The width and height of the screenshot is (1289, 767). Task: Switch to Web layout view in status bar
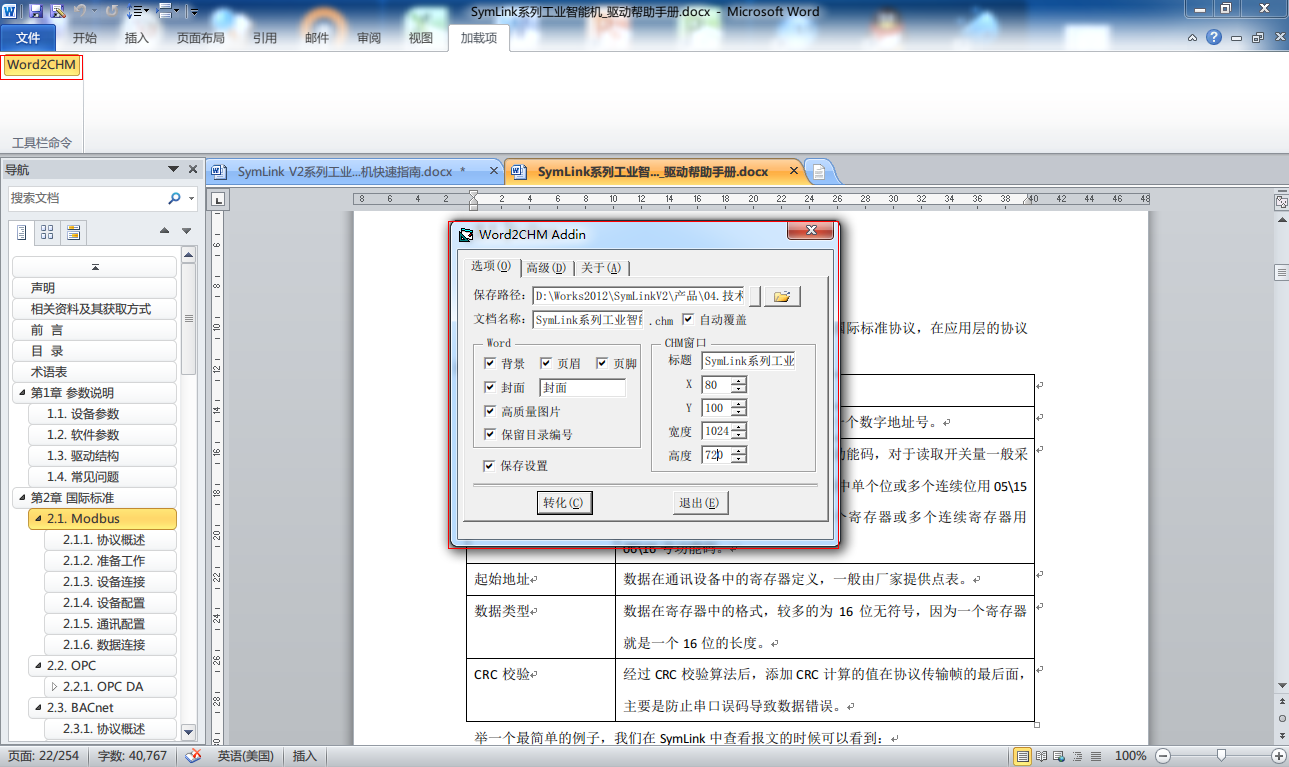coord(1057,756)
